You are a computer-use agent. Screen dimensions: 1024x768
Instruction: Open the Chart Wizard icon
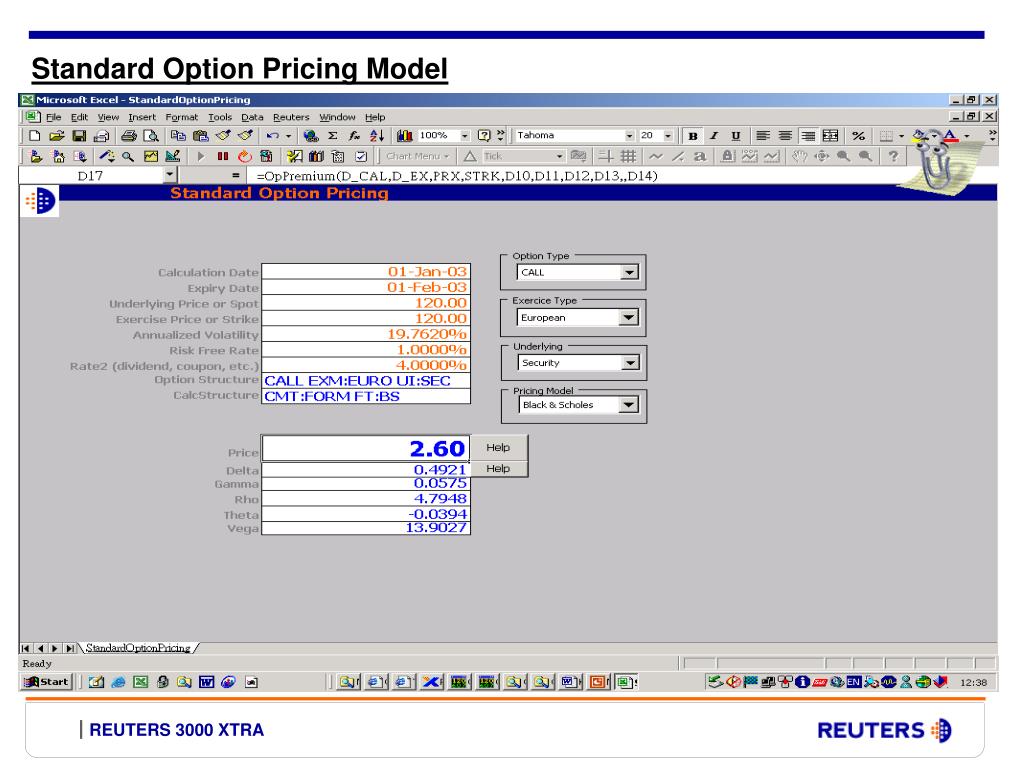404,135
